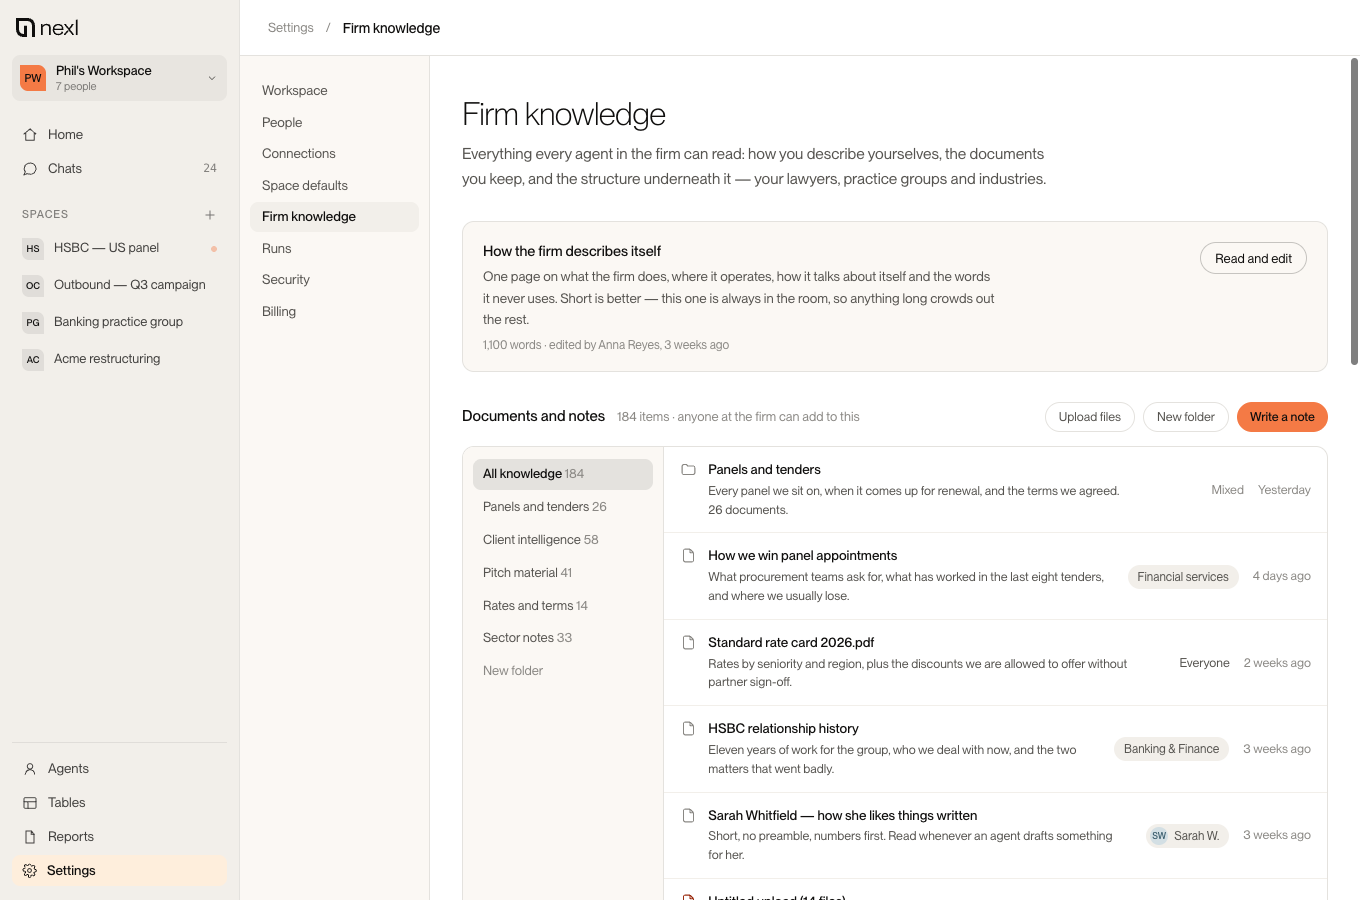Viewport: 1360px width, 900px height.
Task: Click the document icon for How we win panel appointments
Action: [688, 556]
